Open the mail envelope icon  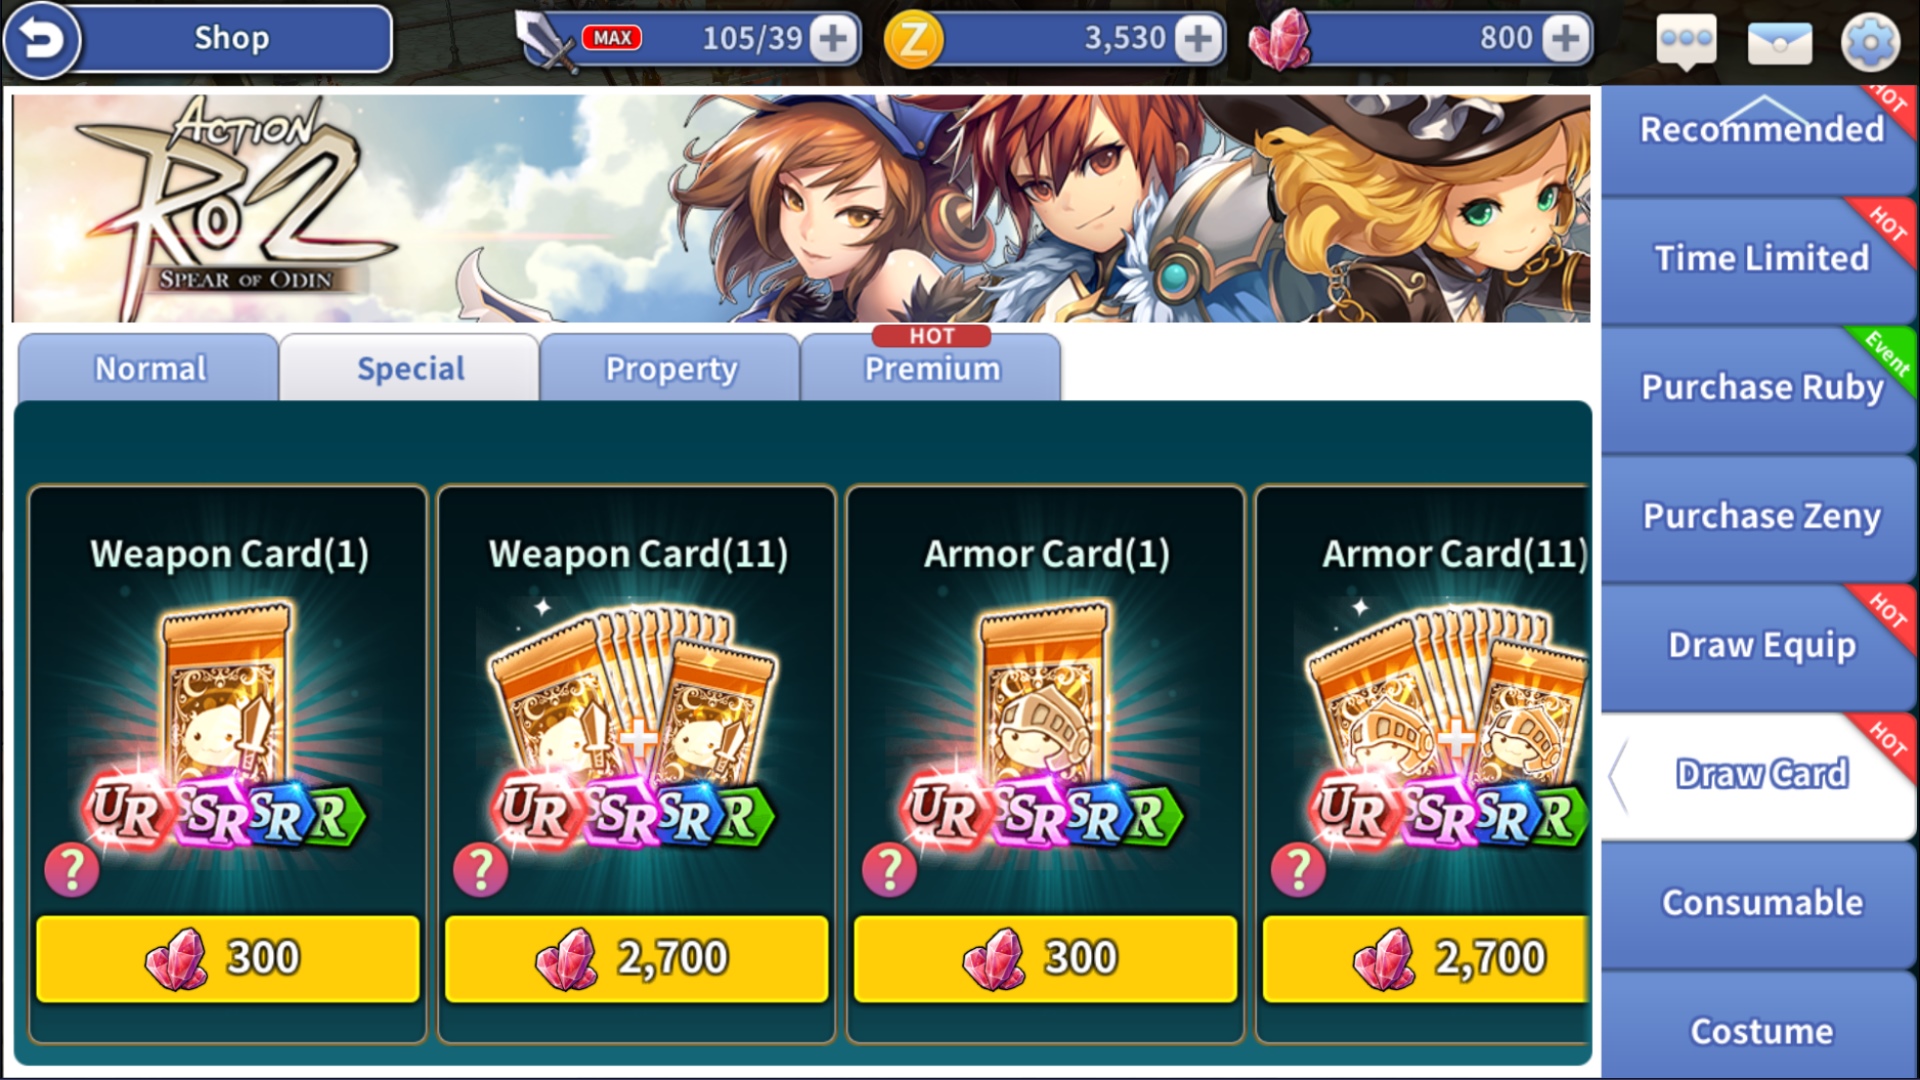(x=1779, y=42)
